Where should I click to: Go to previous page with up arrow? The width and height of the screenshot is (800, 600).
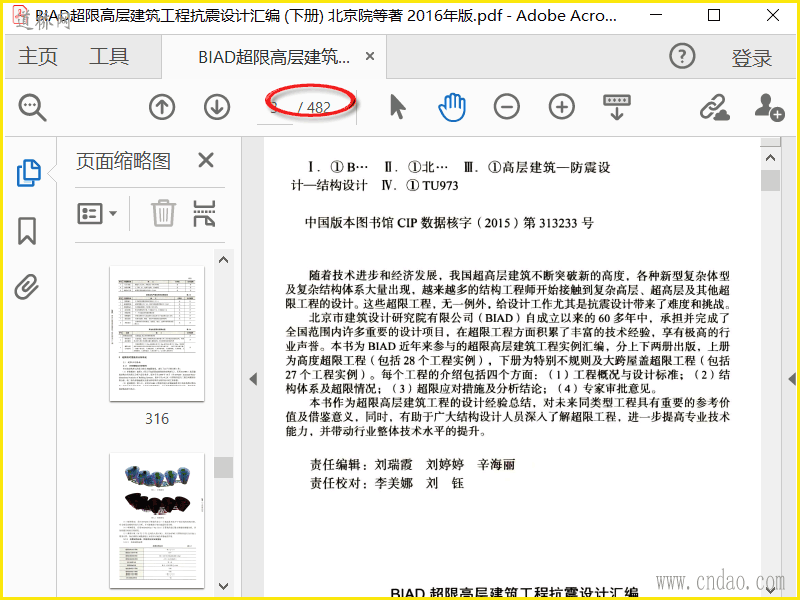[x=162, y=108]
